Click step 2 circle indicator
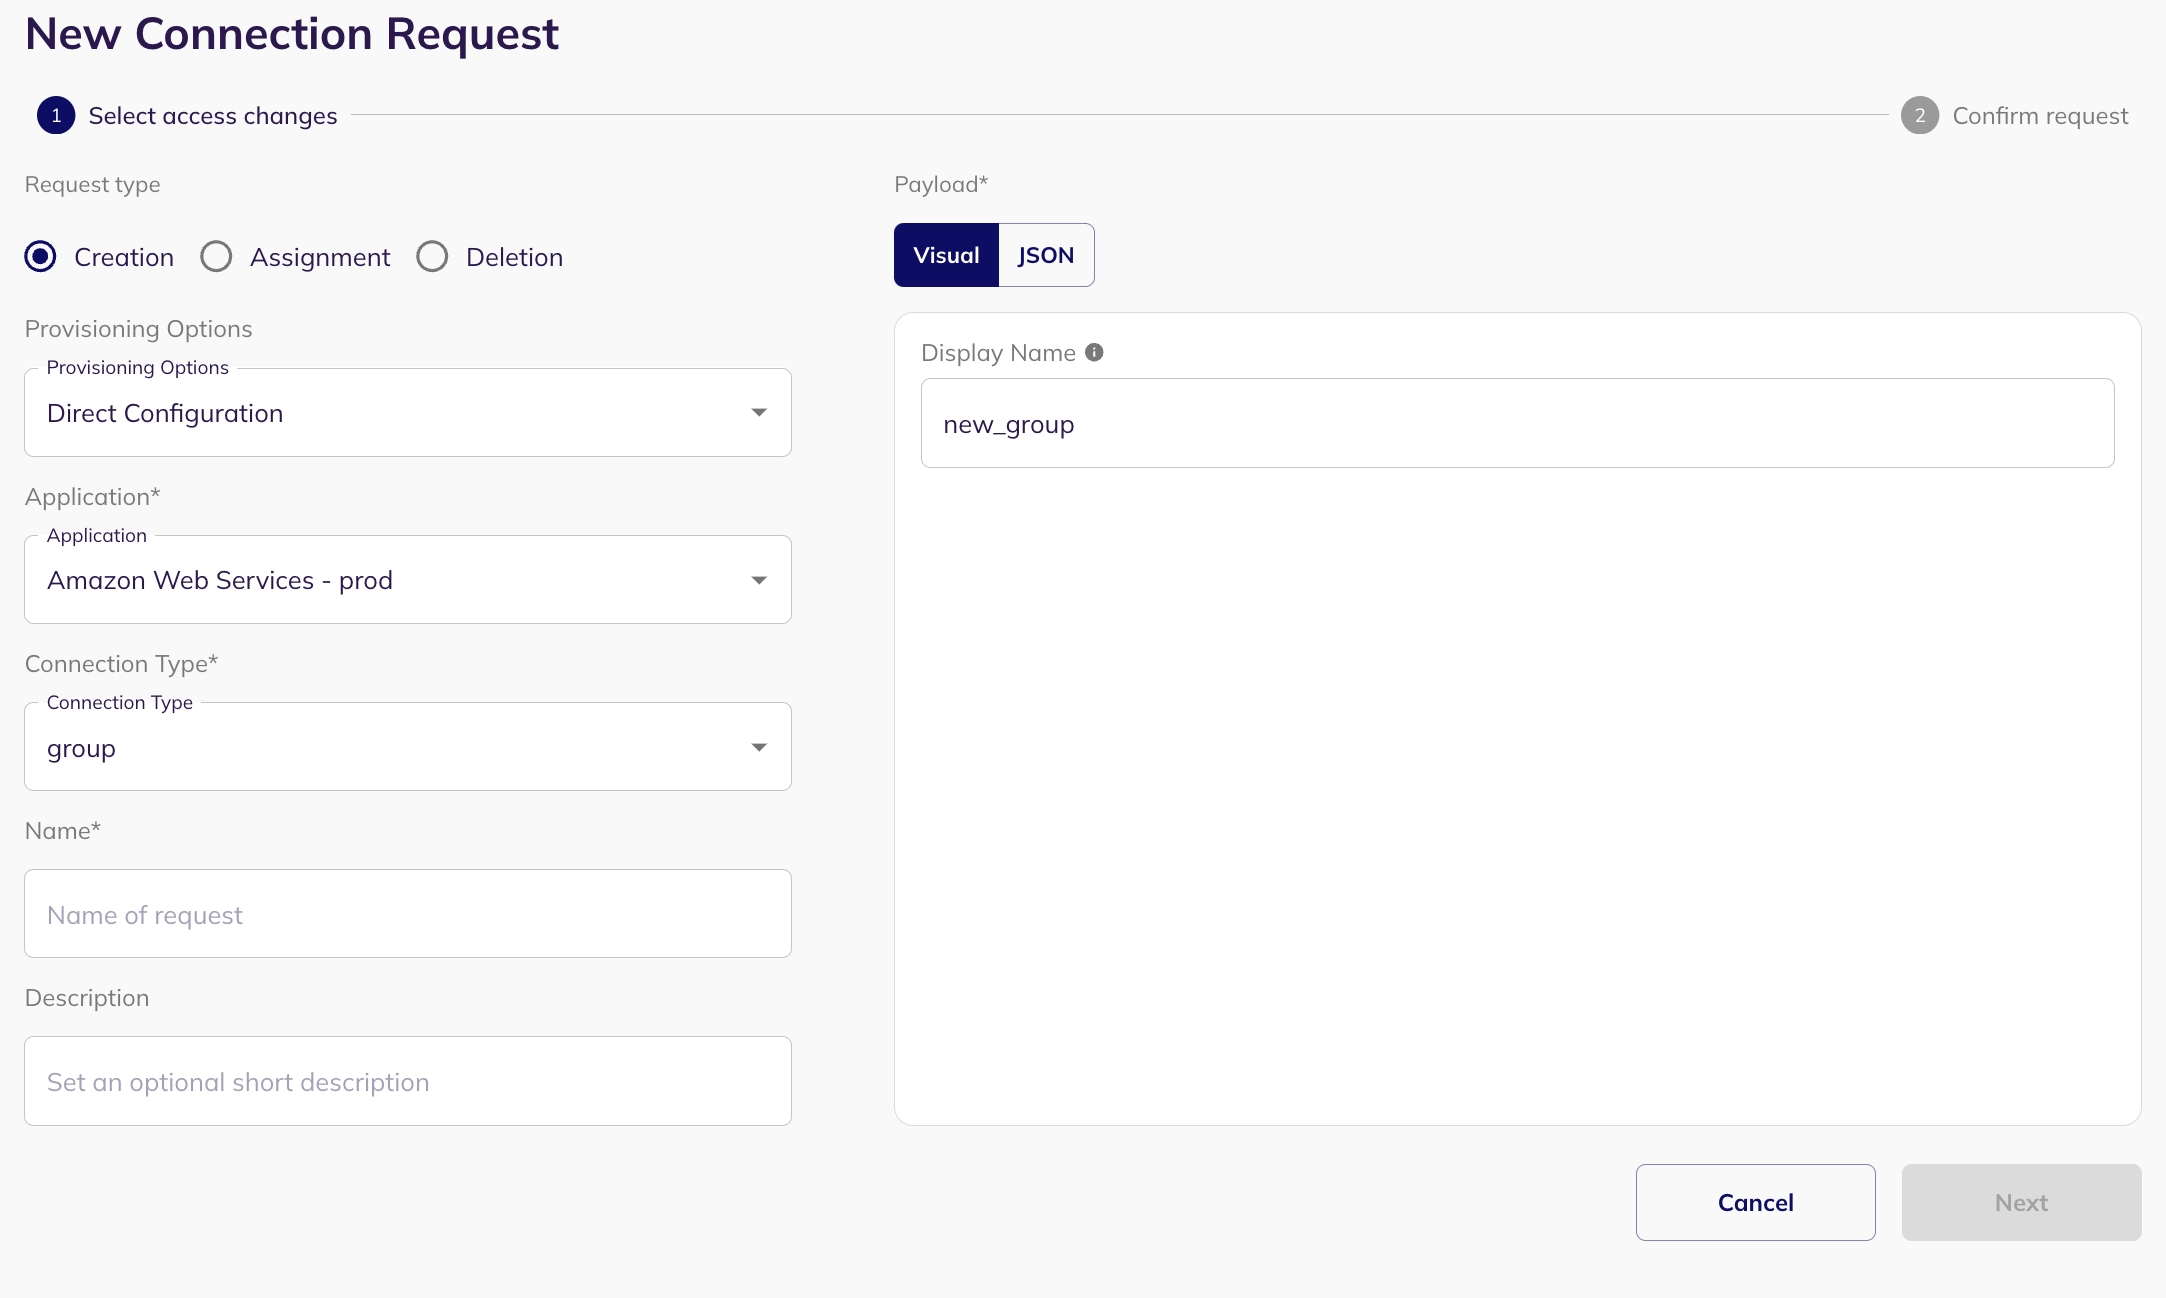 tap(1919, 115)
